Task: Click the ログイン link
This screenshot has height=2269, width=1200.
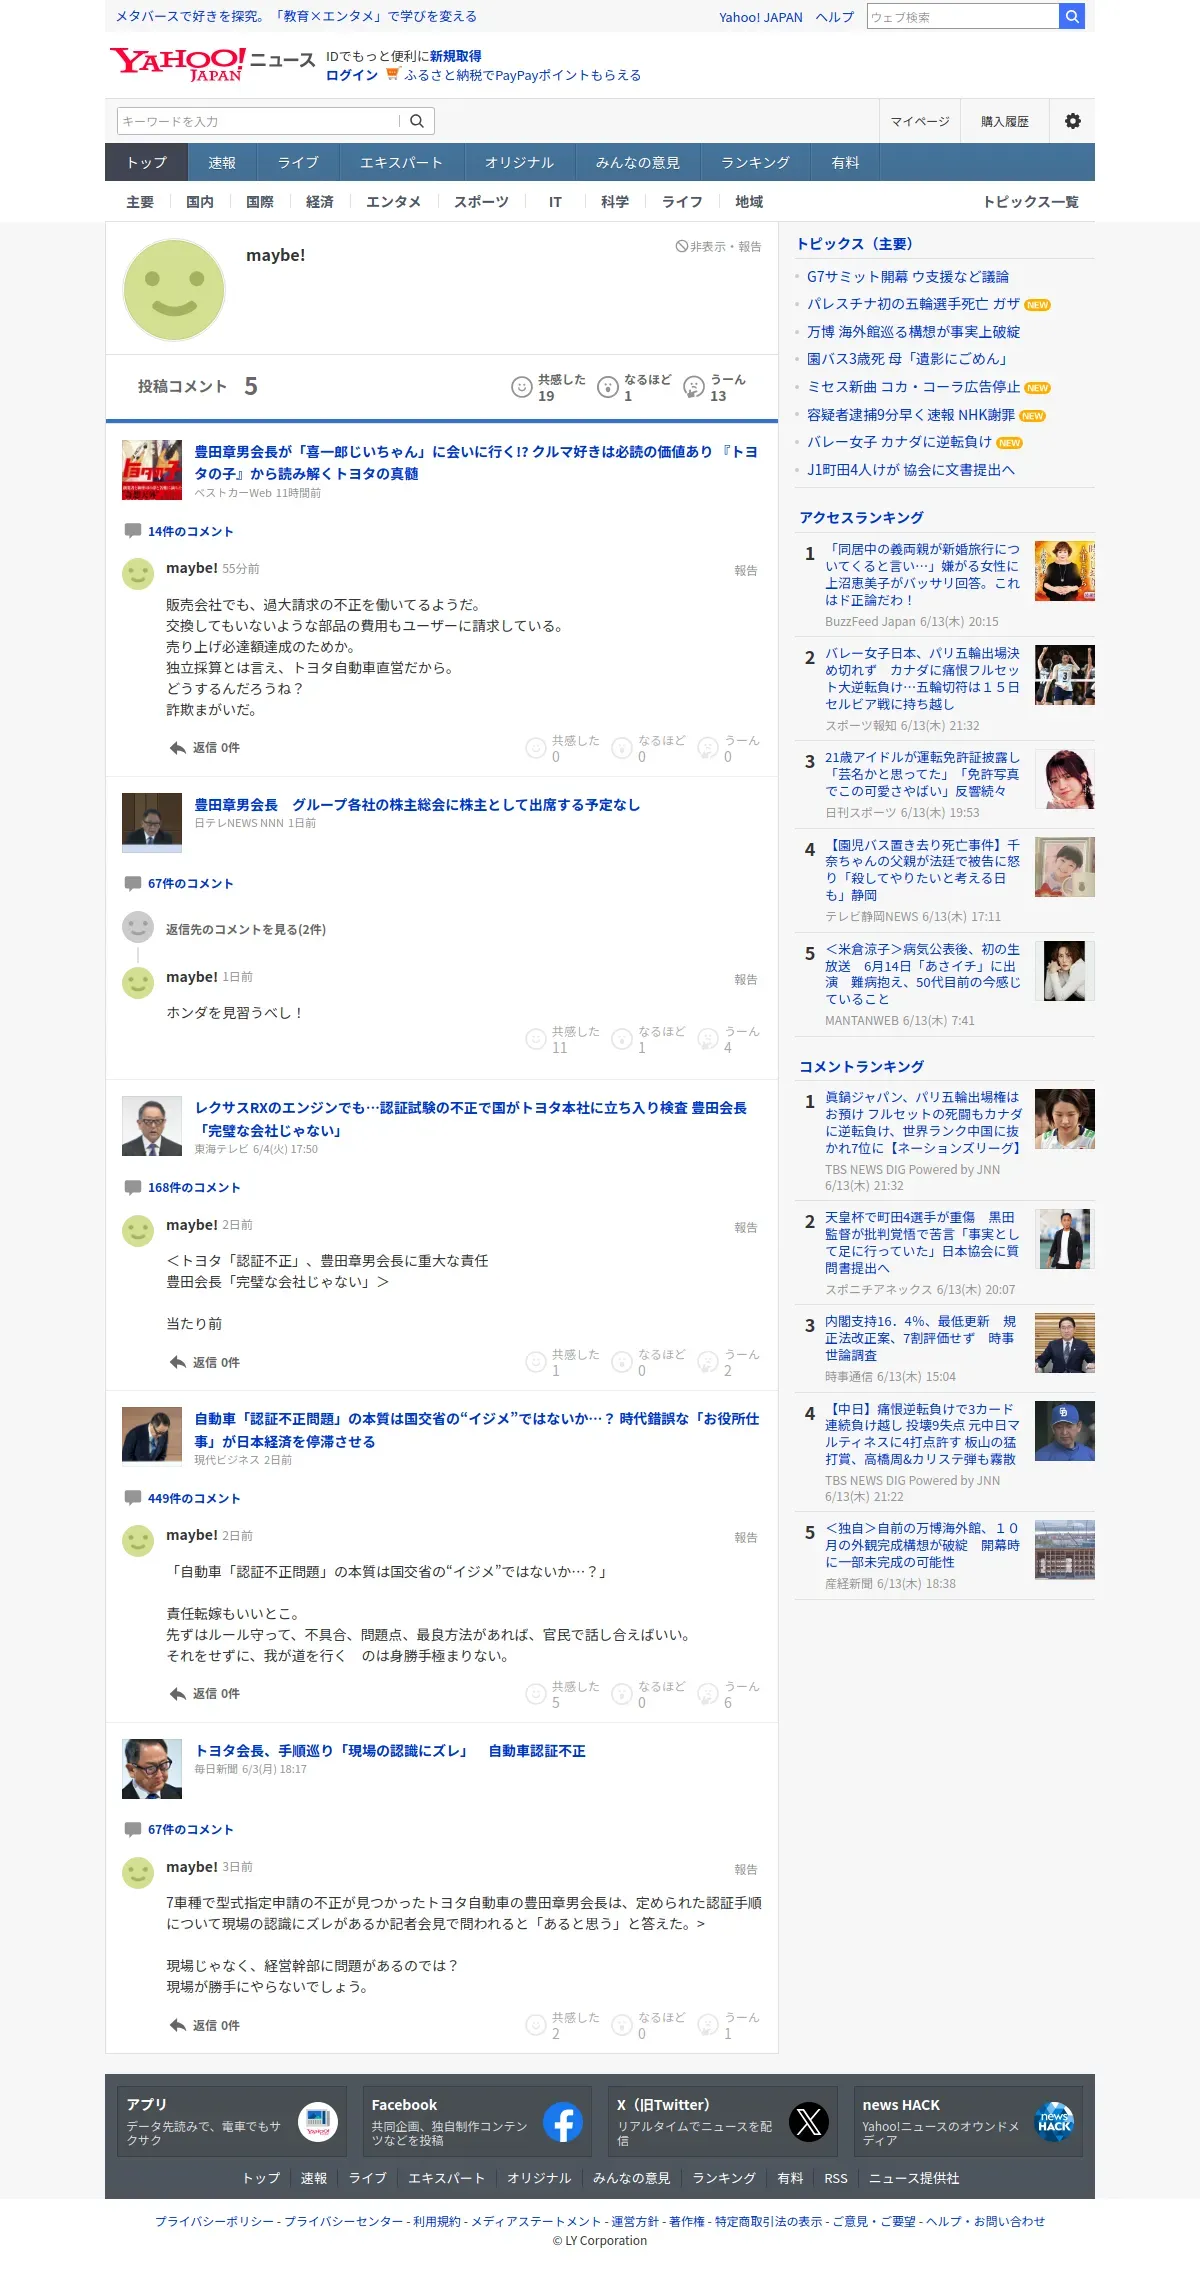Action: [352, 75]
